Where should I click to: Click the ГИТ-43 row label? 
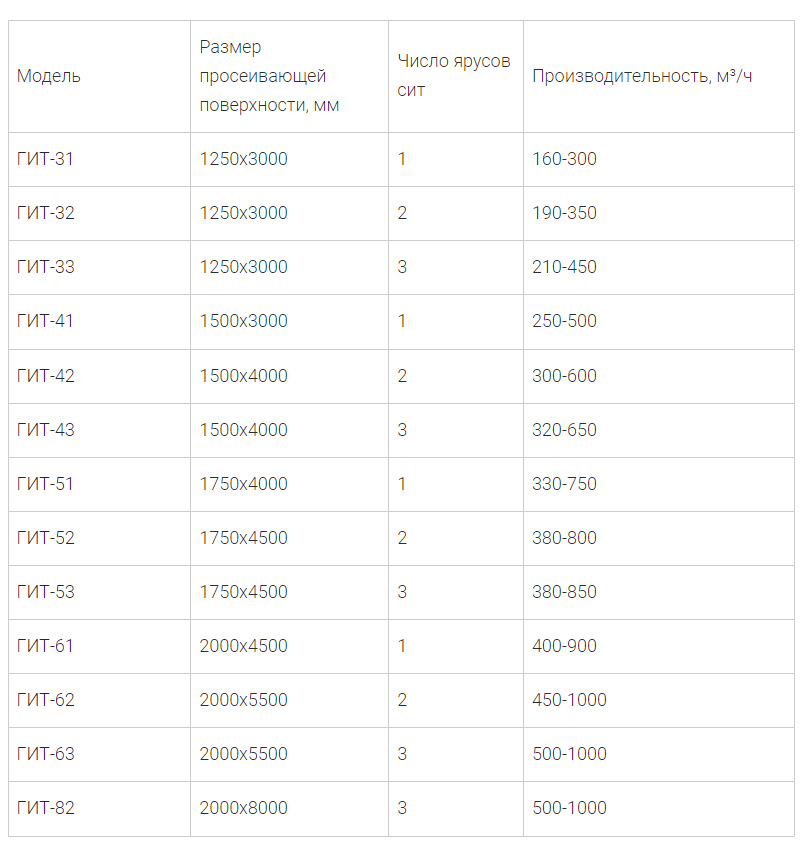pyautogui.click(x=46, y=430)
